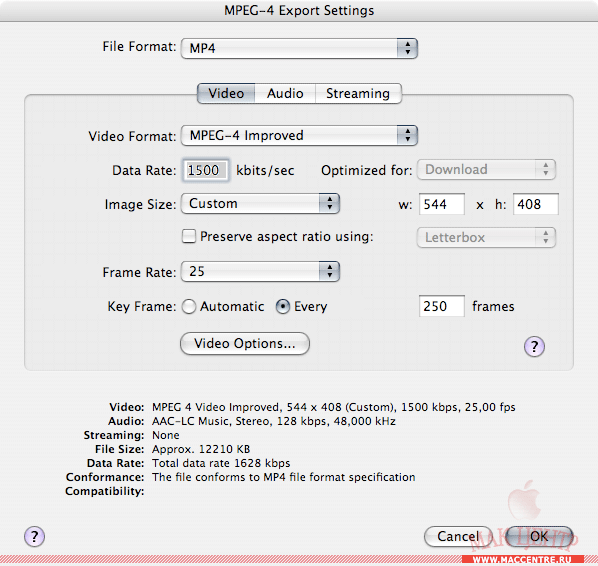Confirm settings with the OK button
Screen dimensions: 598x566
click(x=539, y=537)
